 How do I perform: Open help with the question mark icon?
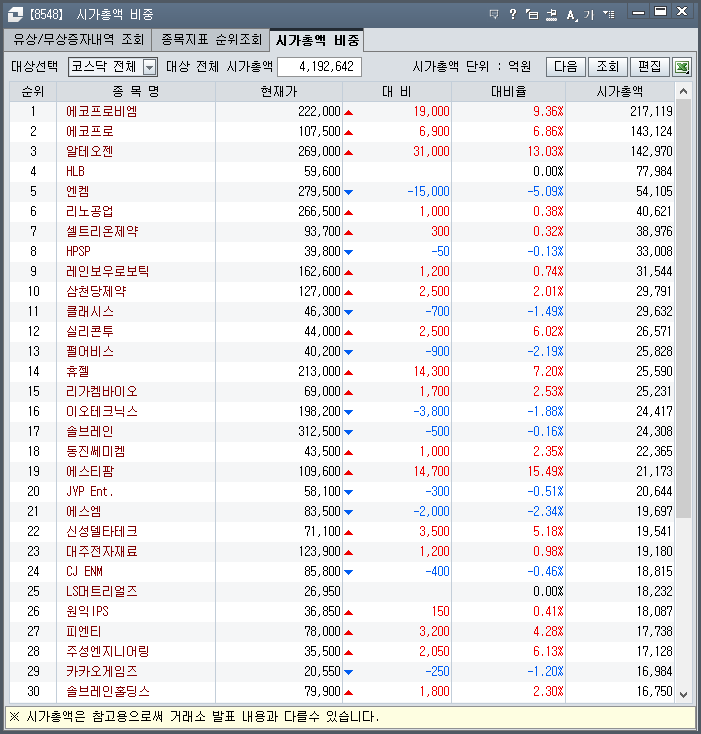point(513,15)
